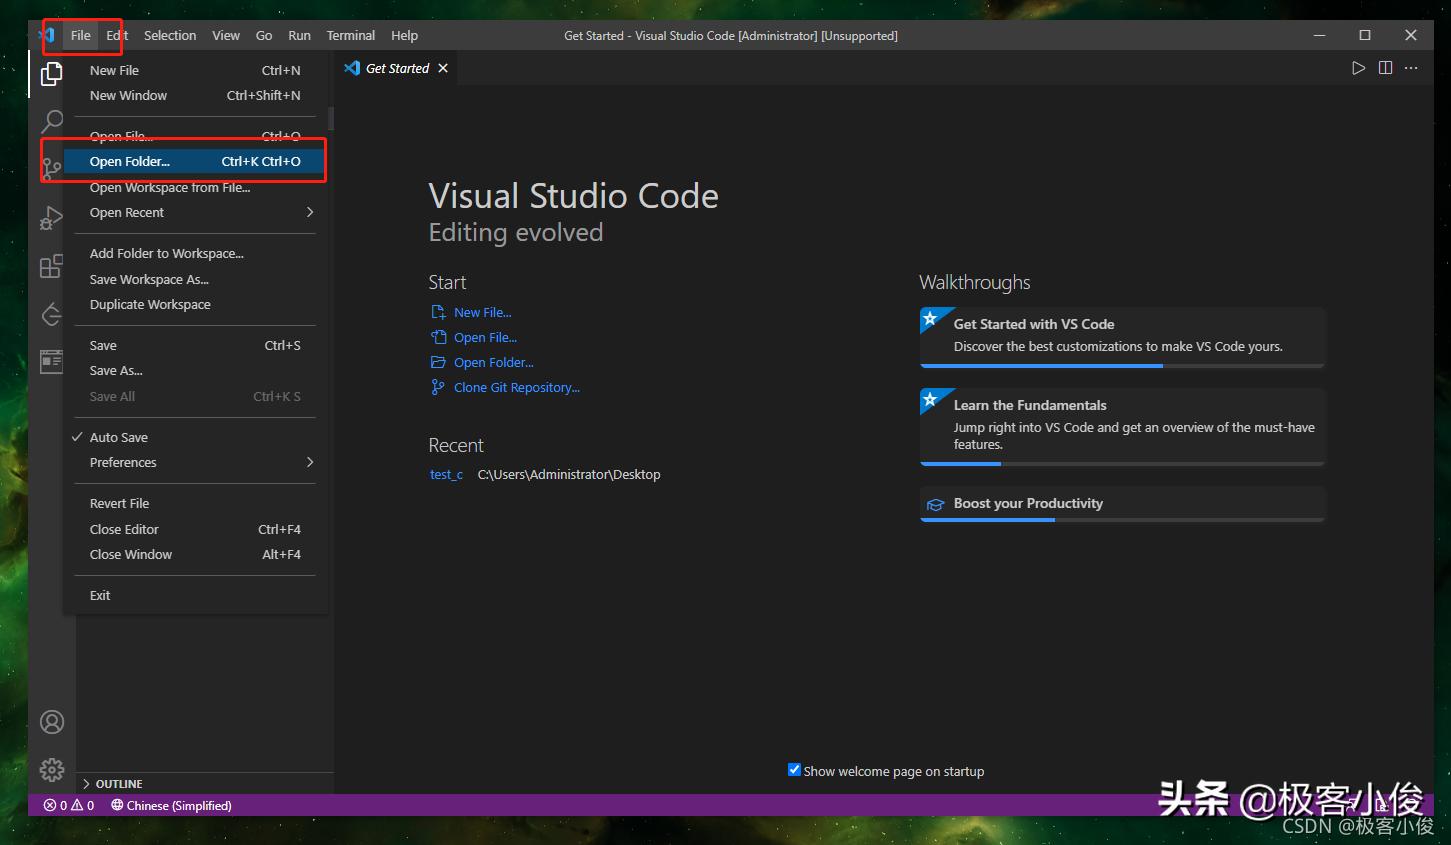This screenshot has width=1451, height=845.
Task: Toggle Auto Save in File menu
Action: 119,437
